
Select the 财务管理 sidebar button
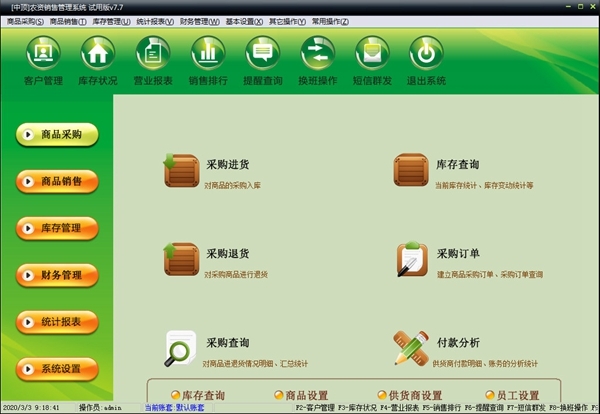click(x=57, y=275)
